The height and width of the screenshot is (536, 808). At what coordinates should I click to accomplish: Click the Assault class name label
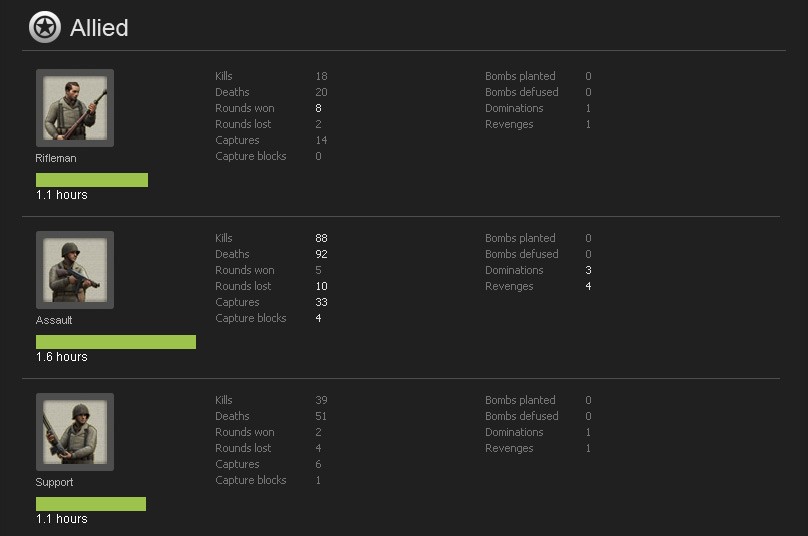coord(54,320)
